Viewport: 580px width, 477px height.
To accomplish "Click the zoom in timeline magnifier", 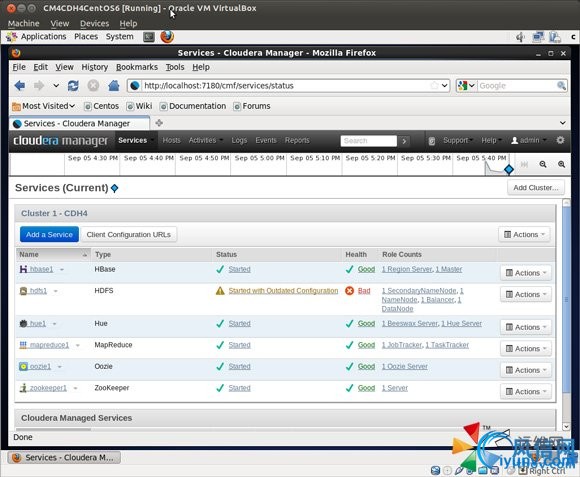I will (x=561, y=164).
